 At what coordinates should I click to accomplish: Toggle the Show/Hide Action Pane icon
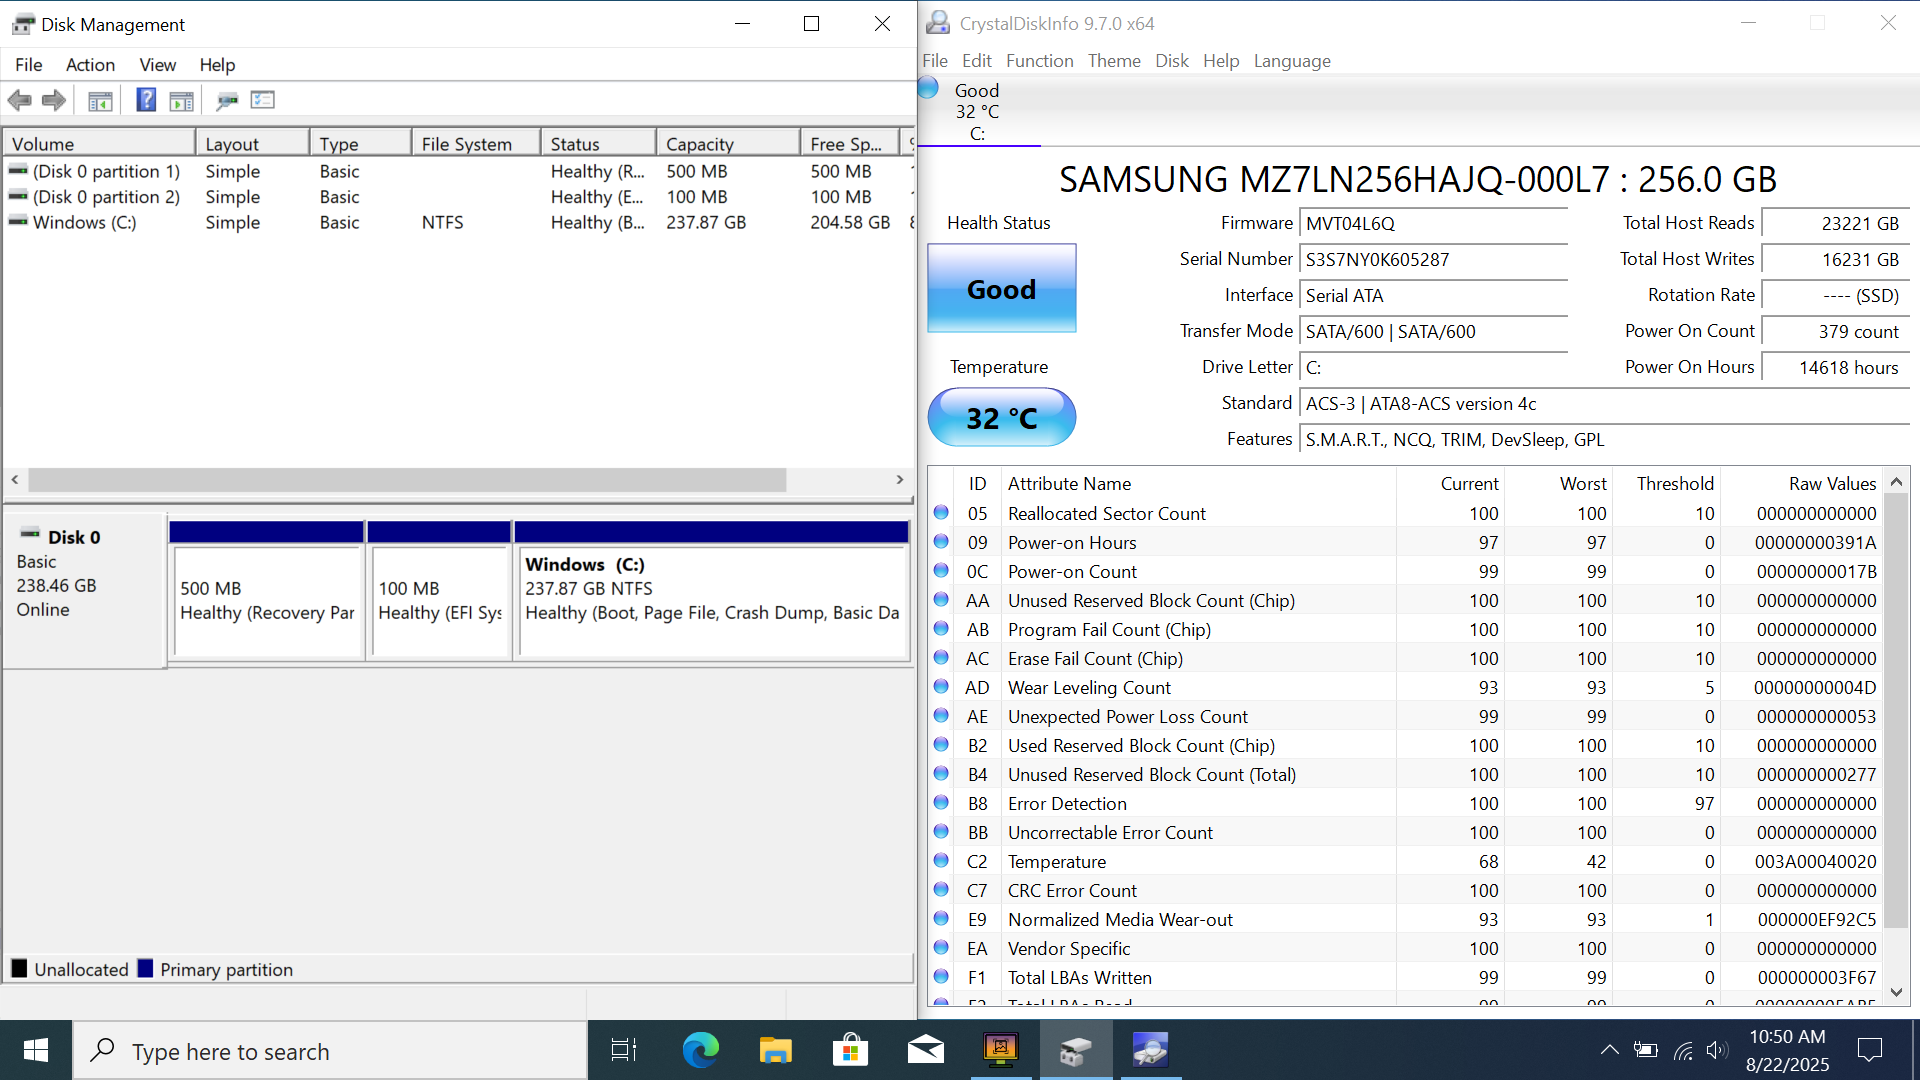(x=181, y=100)
